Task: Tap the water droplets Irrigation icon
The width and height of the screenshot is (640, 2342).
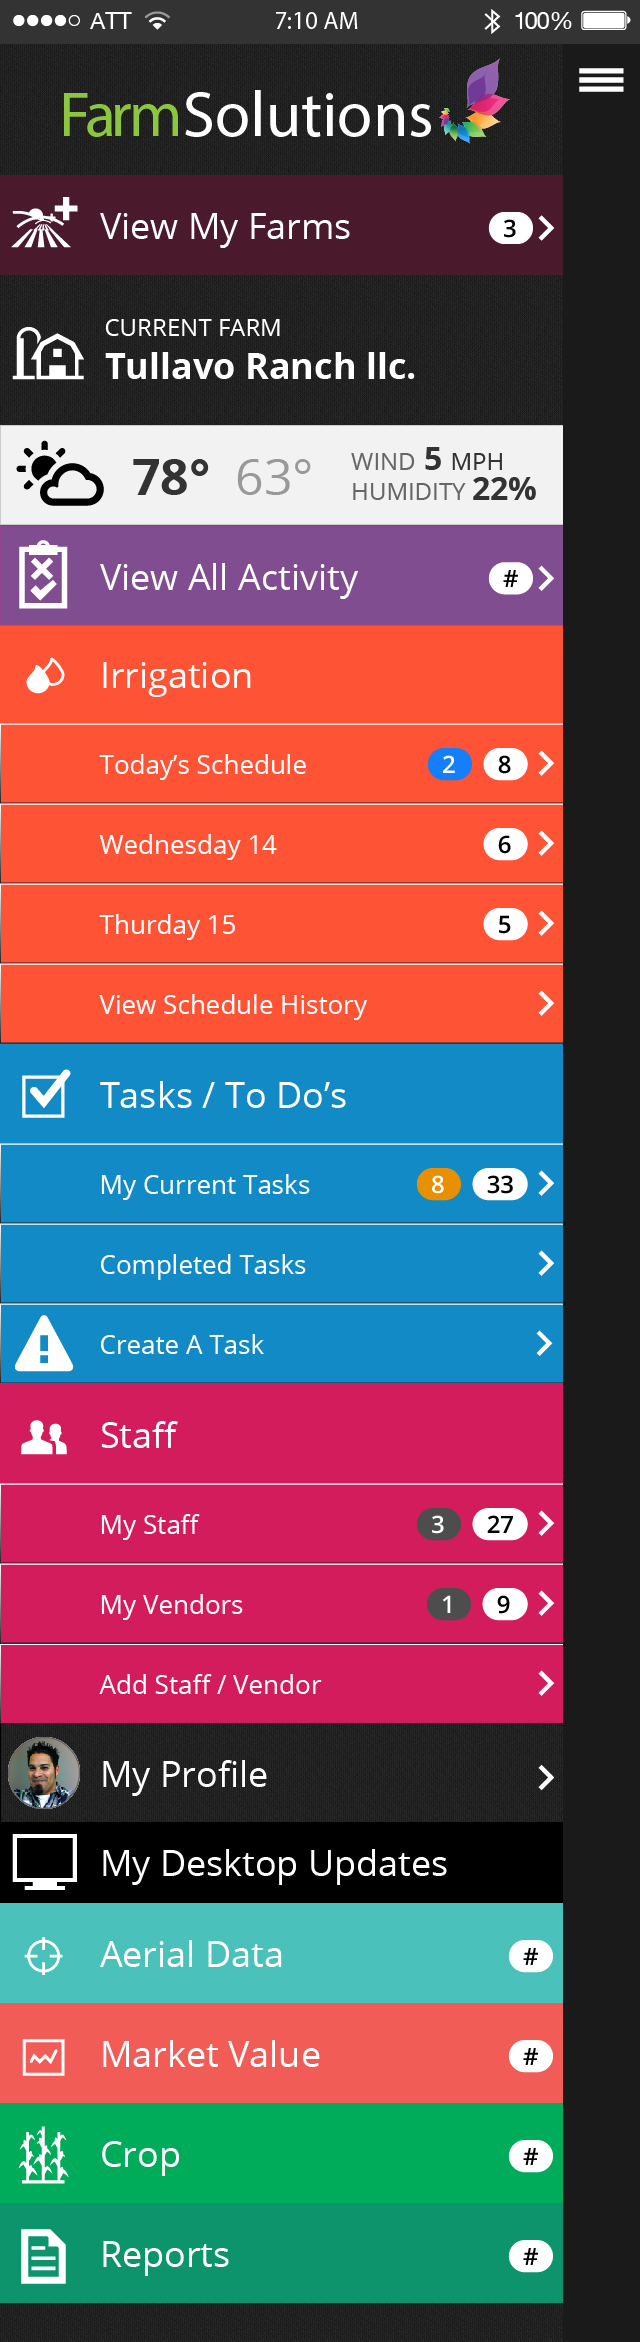Action: [x=45, y=676]
